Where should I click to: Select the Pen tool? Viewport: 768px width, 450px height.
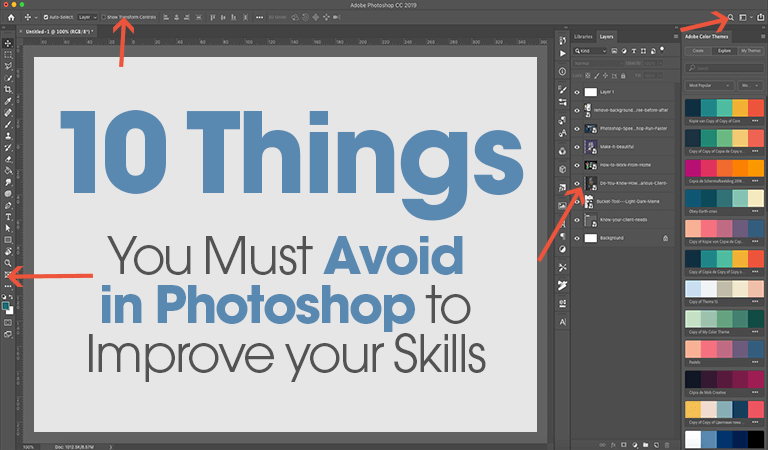click(x=8, y=206)
